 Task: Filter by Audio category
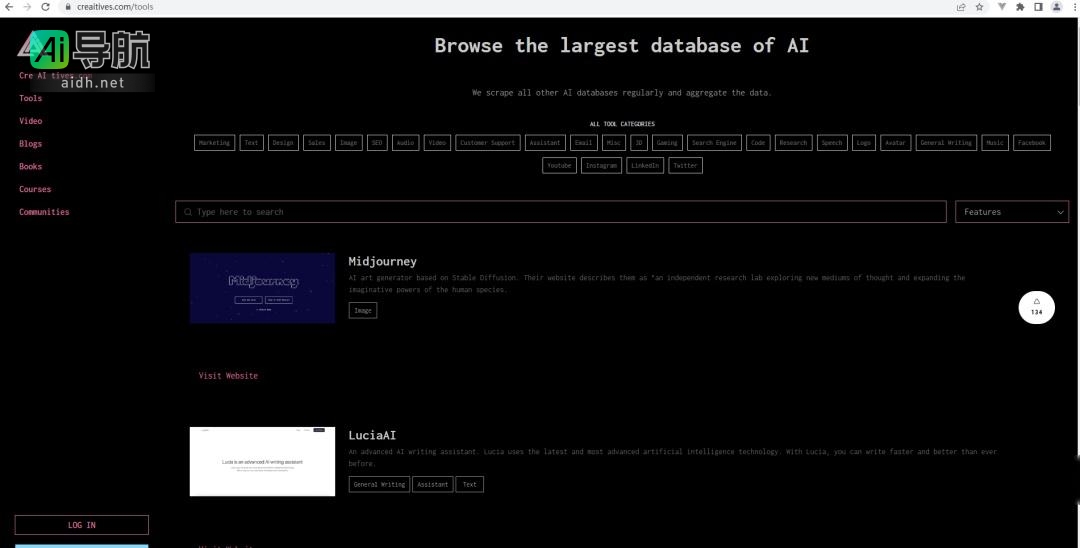tap(406, 143)
